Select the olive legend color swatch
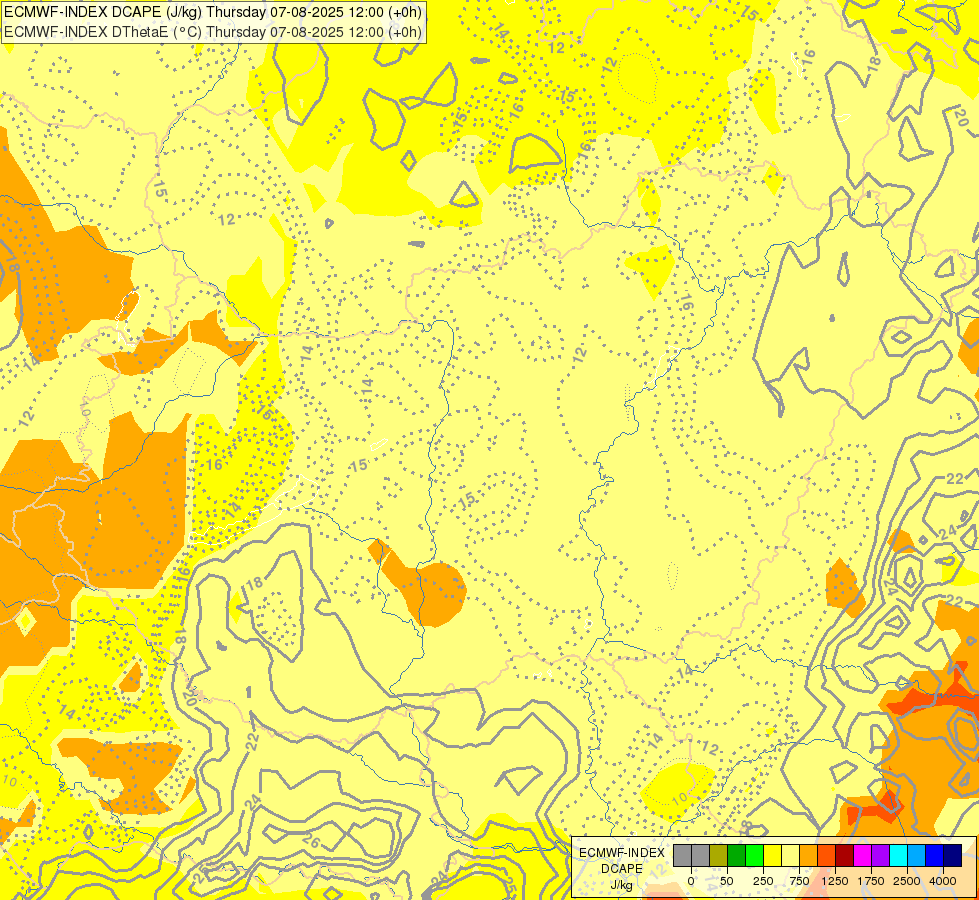Viewport: 979px width, 900px height. coord(719,855)
